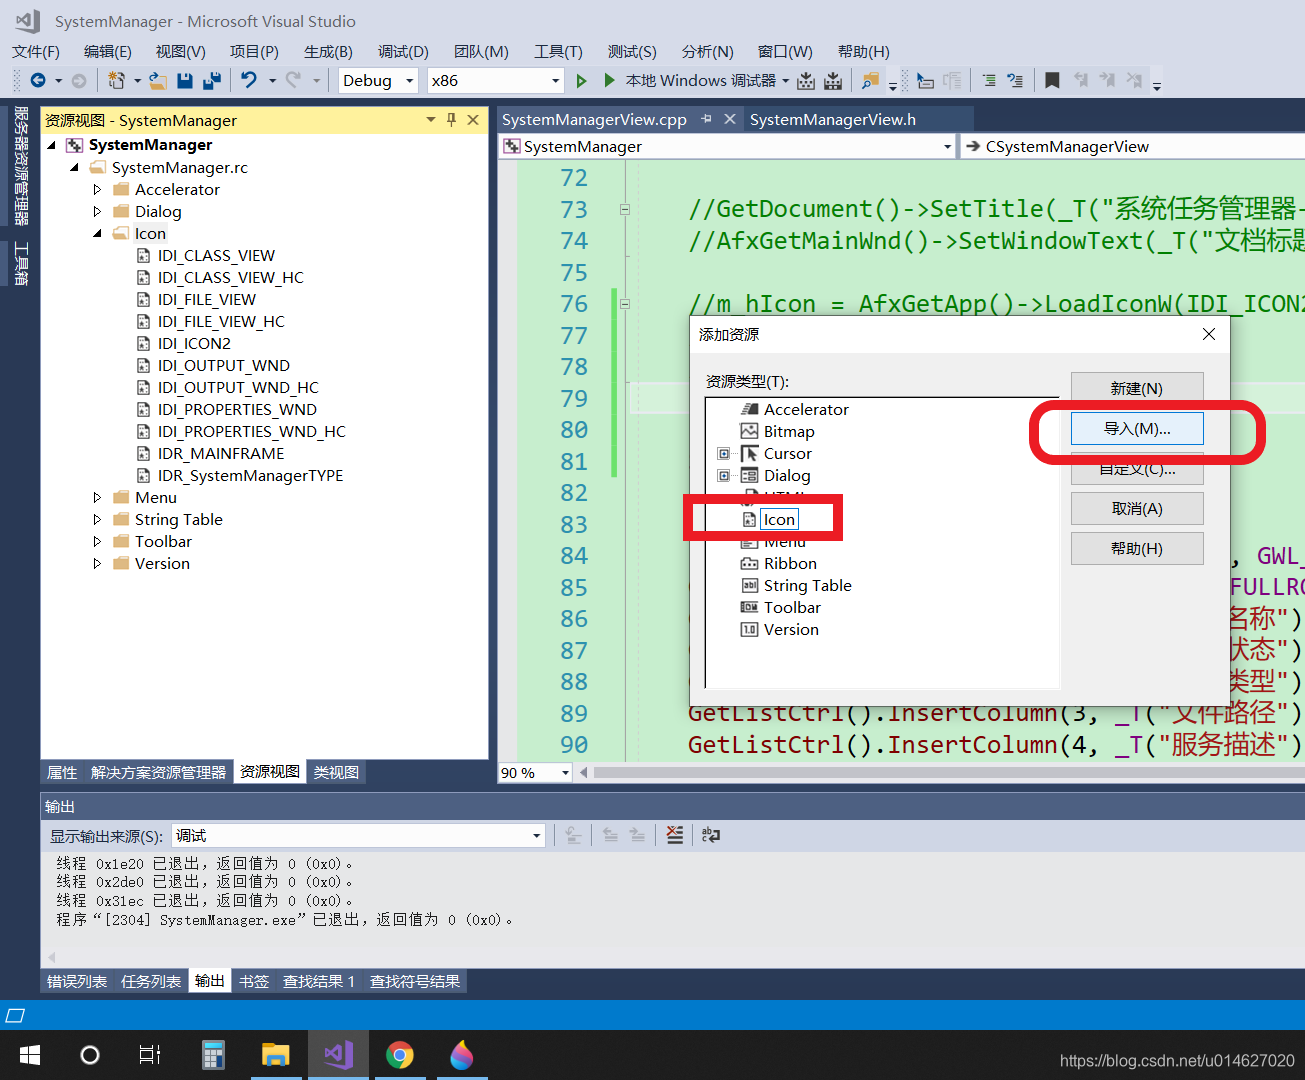Screen dimensions: 1305x1080
Task: Switch to 错误列表 bottom tab
Action: [77, 981]
